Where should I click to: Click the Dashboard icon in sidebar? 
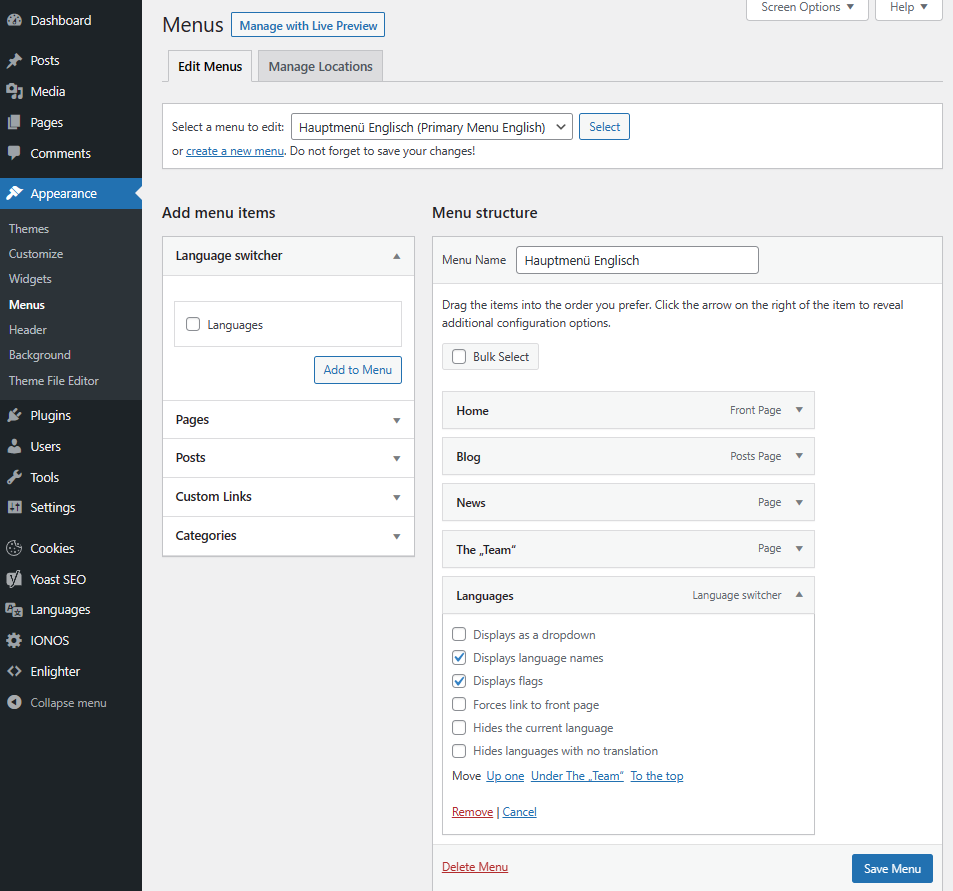point(14,20)
